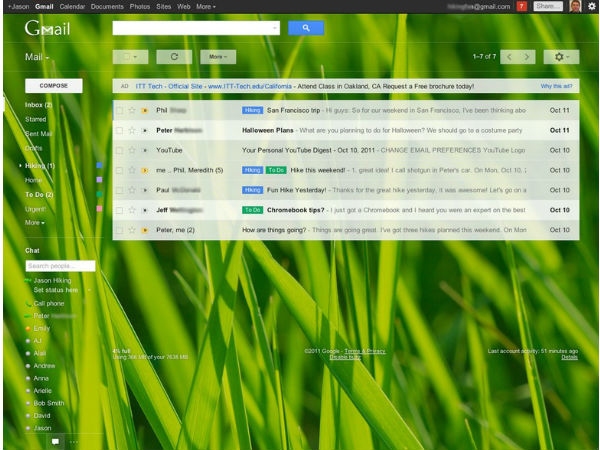Open Calendar from the top bar
This screenshot has height=450, width=600.
(72, 7)
